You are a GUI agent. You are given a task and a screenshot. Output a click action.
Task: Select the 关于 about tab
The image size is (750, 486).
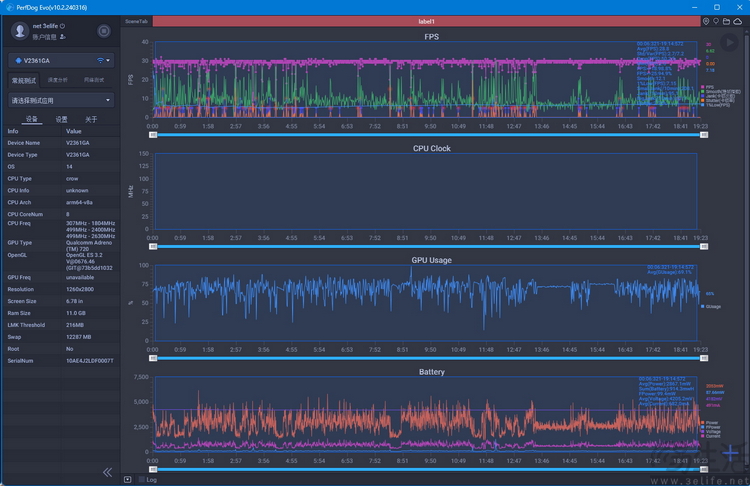pyautogui.click(x=91, y=119)
